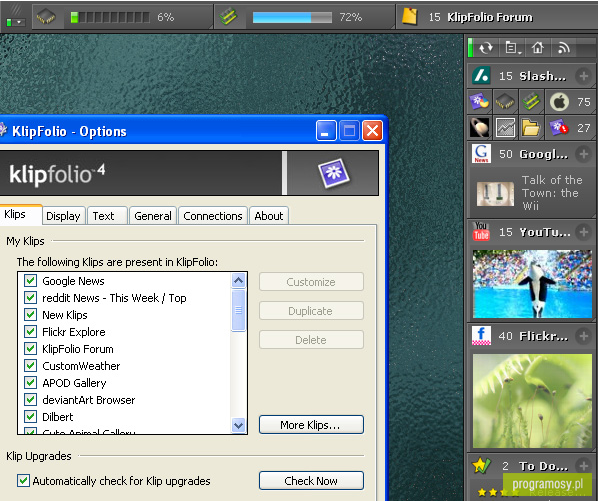
Task: Click the CPU chip Klip in sidebar
Action: click(x=505, y=102)
